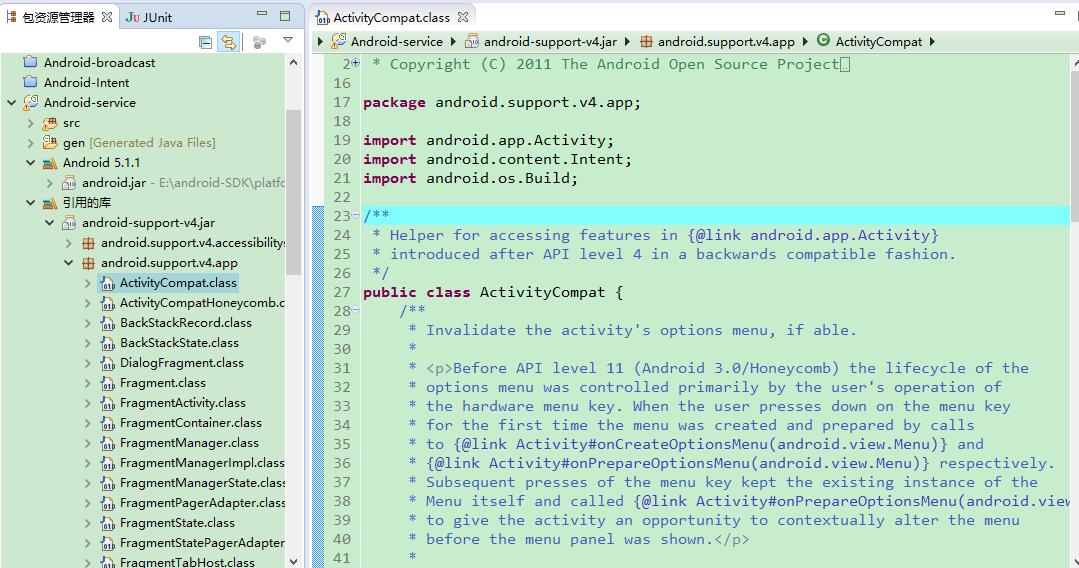Click the 'public class ActivityCompat' code line
This screenshot has width=1079, height=568.
coord(493,292)
